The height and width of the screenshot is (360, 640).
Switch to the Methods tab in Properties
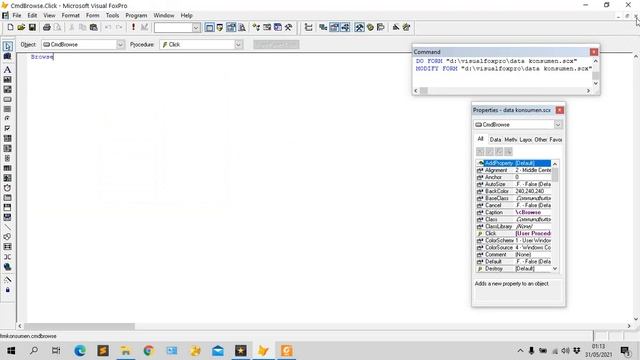pos(510,140)
